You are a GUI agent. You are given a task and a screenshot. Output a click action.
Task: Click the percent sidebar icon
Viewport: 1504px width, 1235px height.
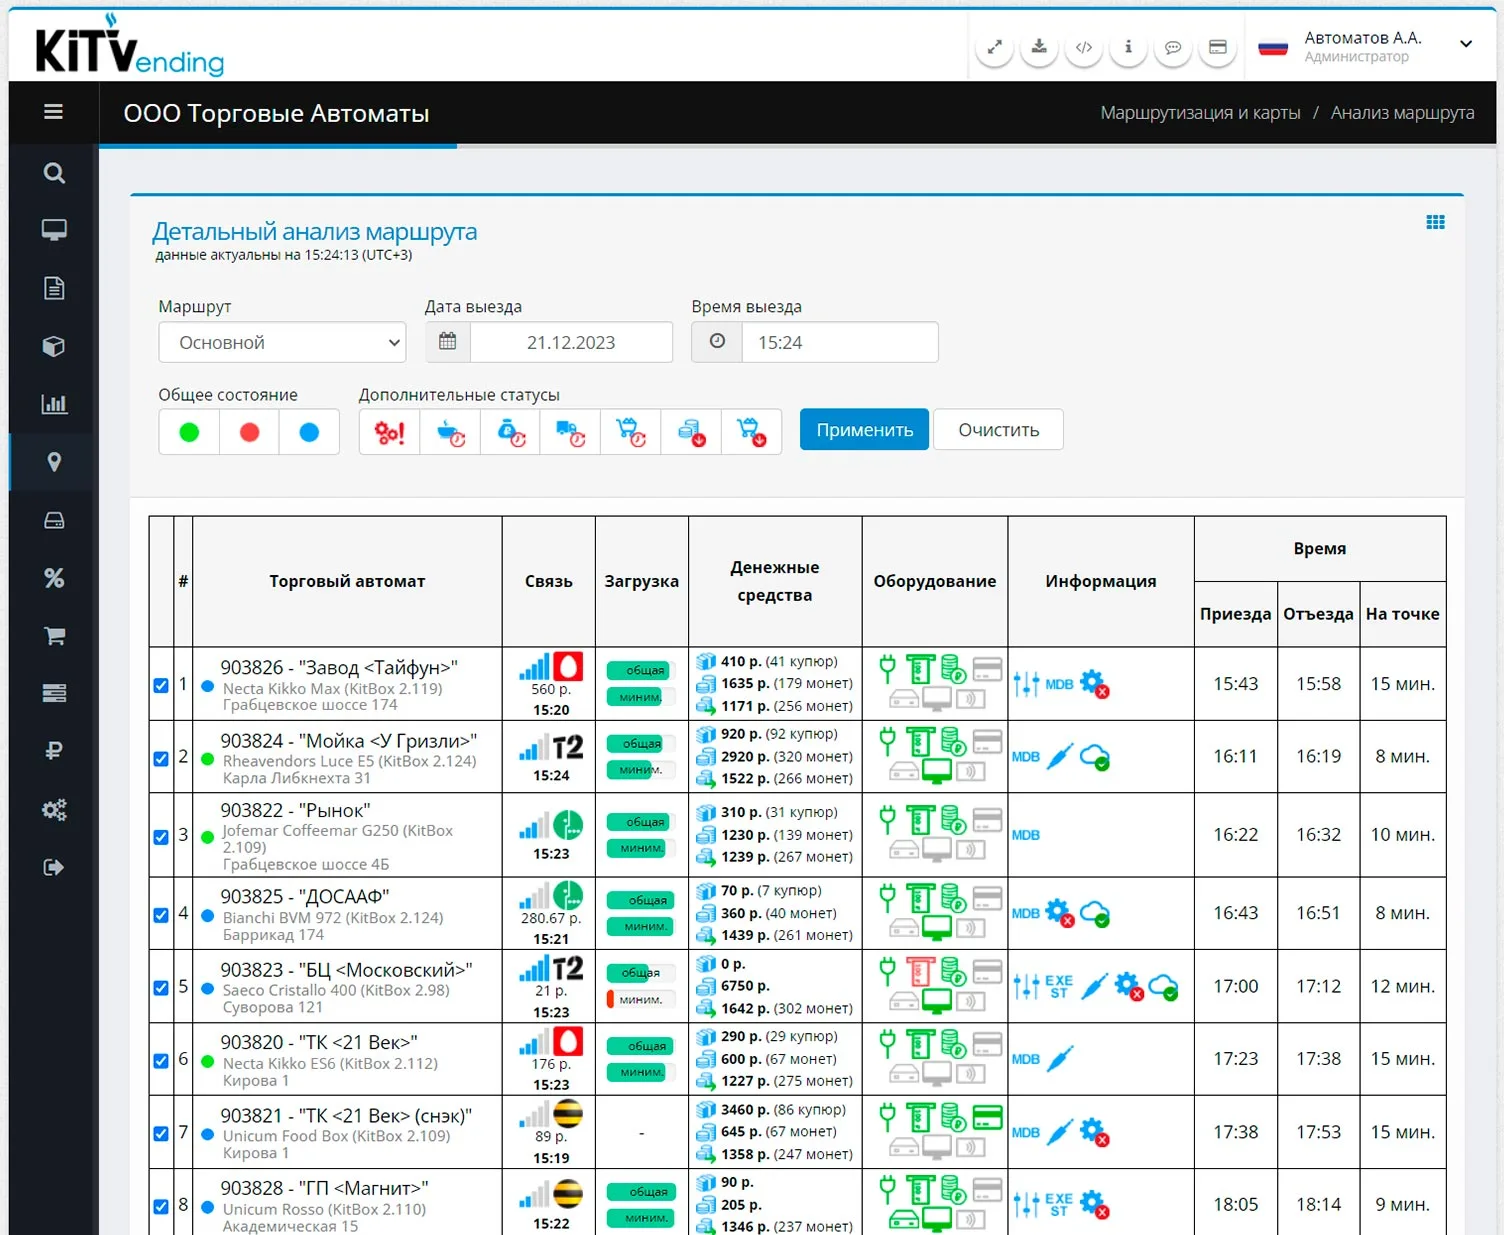54,578
